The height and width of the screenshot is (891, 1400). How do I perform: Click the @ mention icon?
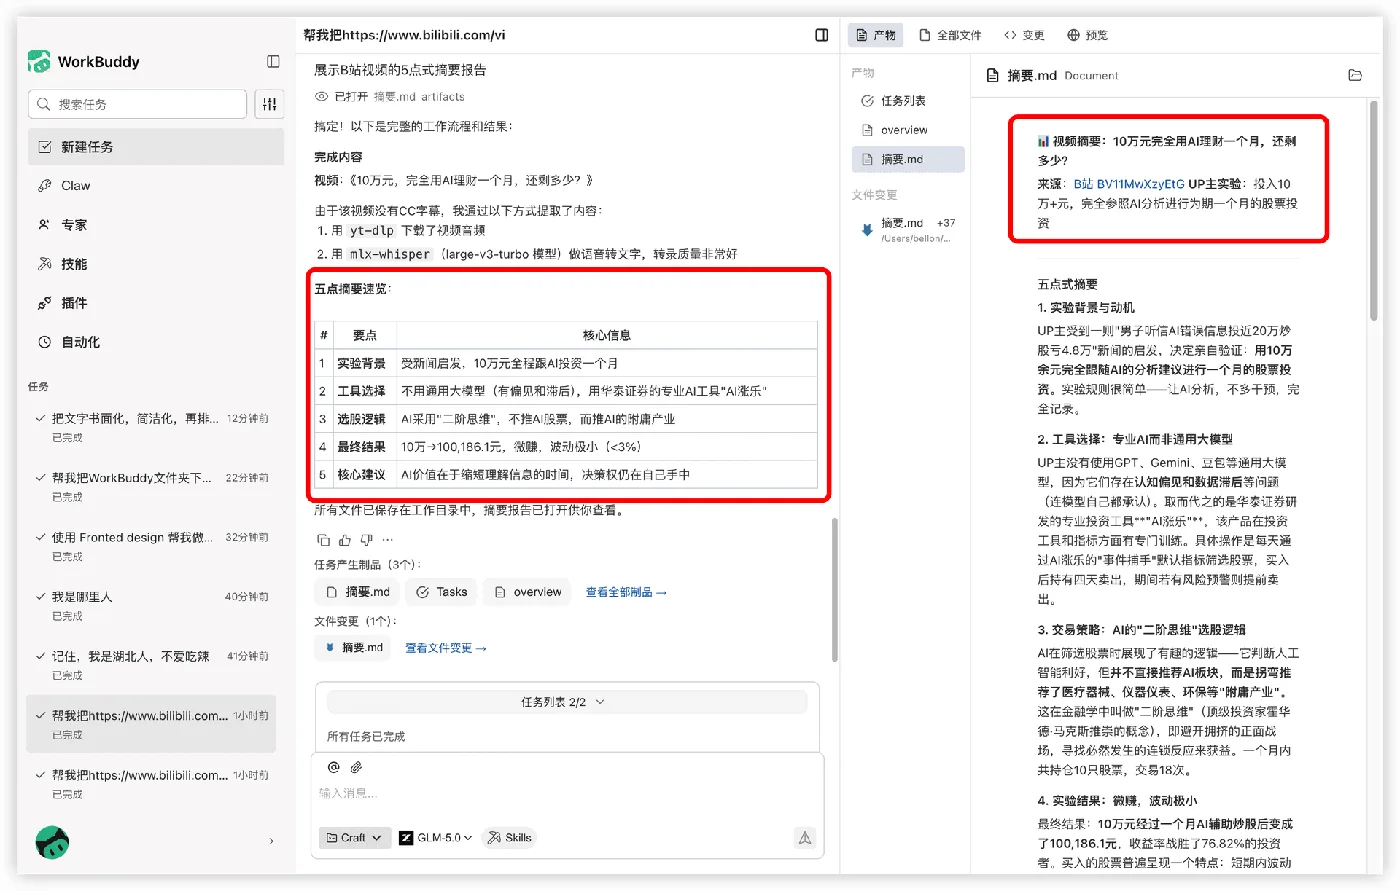[x=334, y=767]
